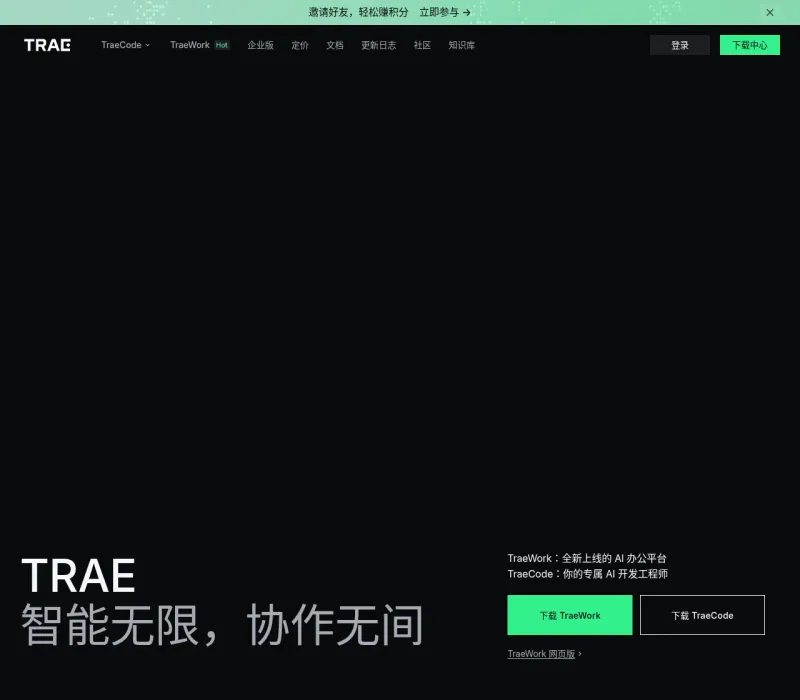Screen dimensions: 800x700
Task: Go to 定价 pricing page
Action: tap(300, 45)
